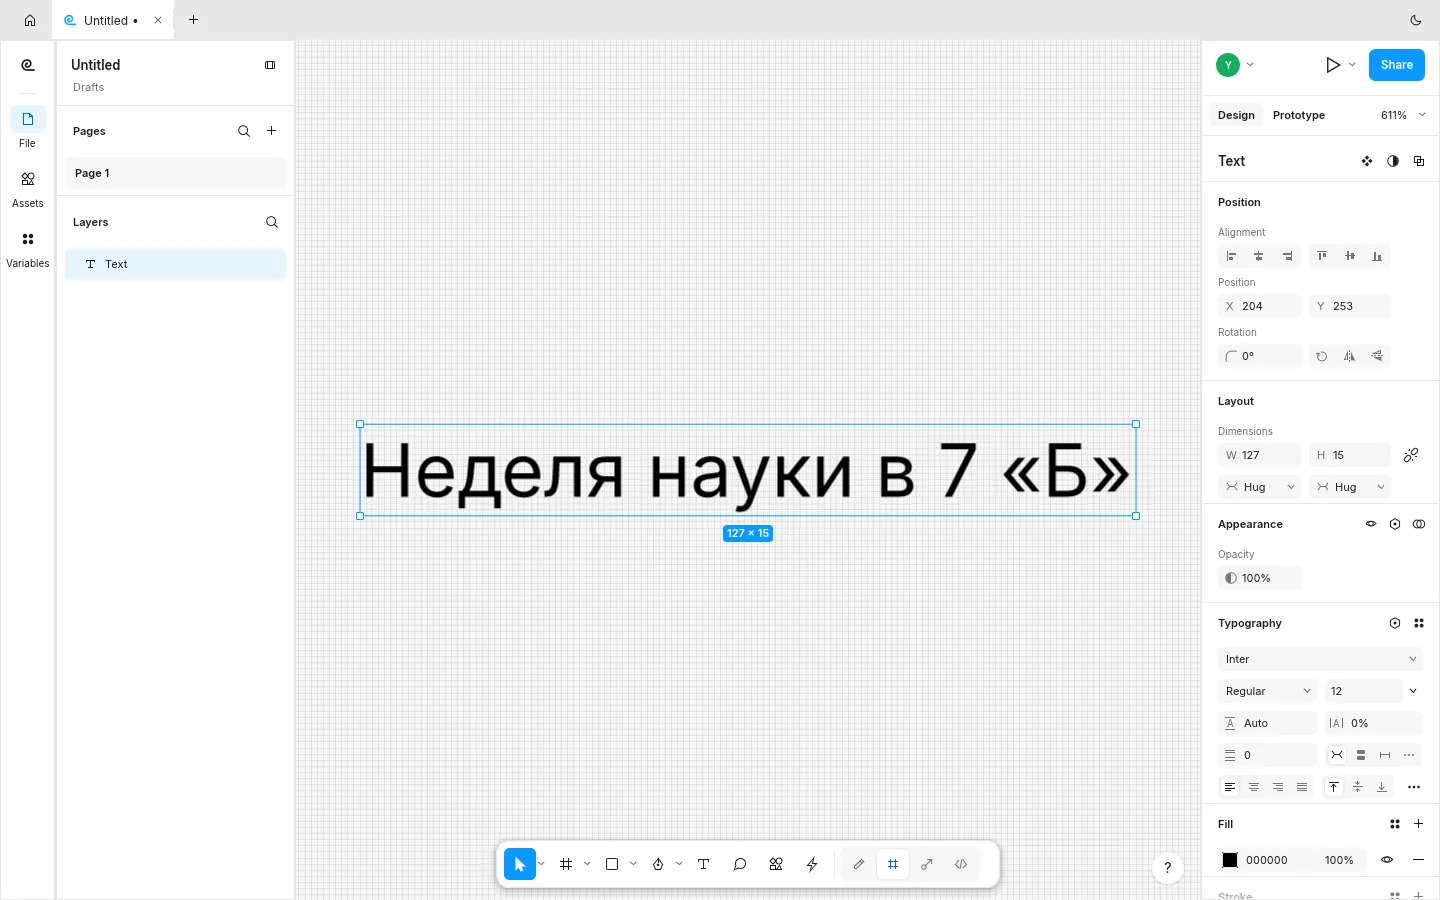The height and width of the screenshot is (900, 1440).
Task: Select the Text layer in Layers
Action: (x=176, y=264)
